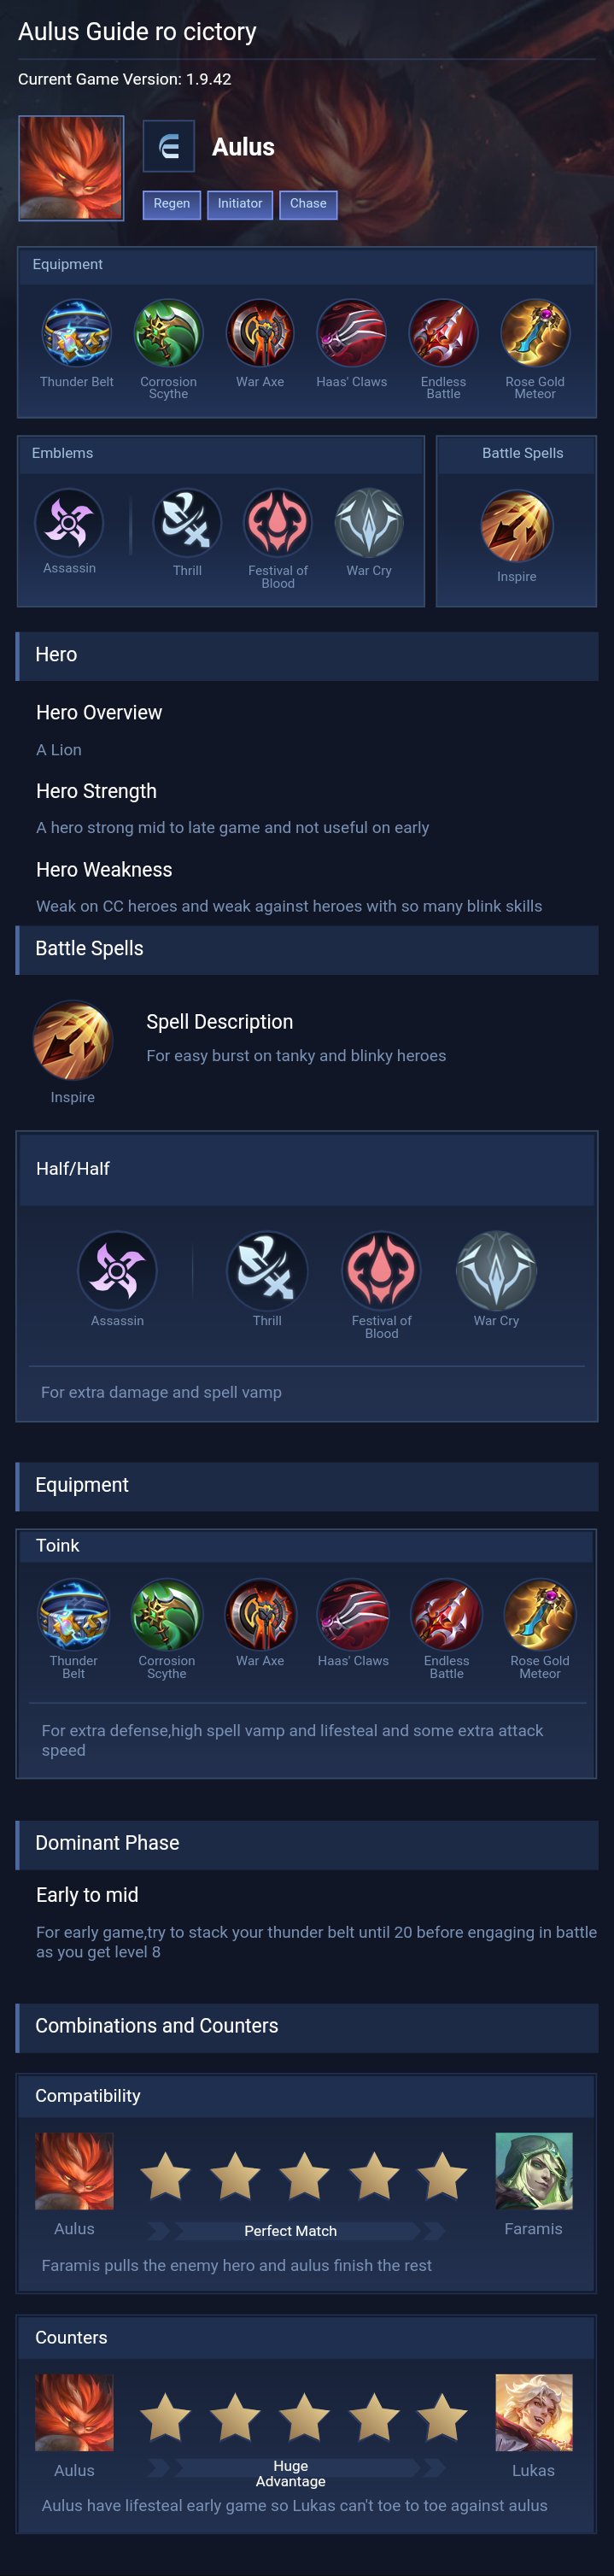This screenshot has width=614, height=2576.
Task: Click the fighter role icon beside the Aulus name
Action: pyautogui.click(x=169, y=147)
